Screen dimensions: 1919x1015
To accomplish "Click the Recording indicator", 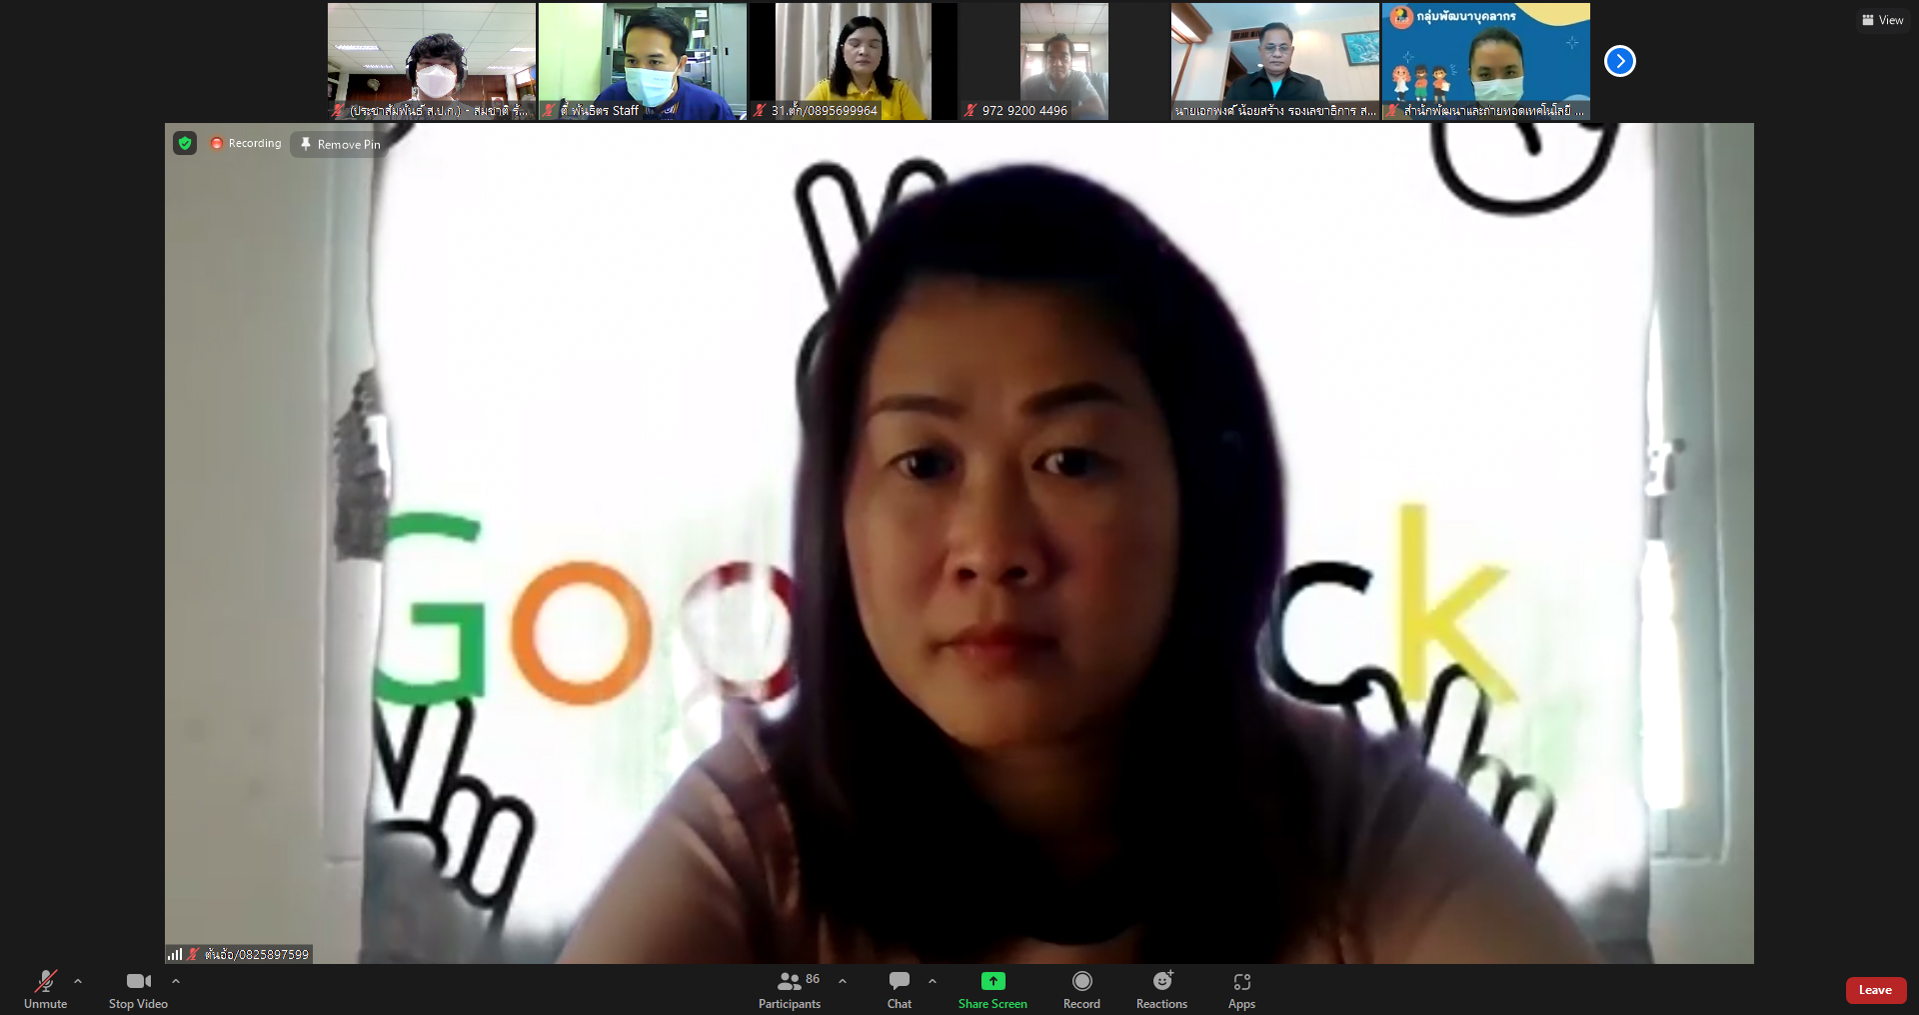I will [x=246, y=143].
